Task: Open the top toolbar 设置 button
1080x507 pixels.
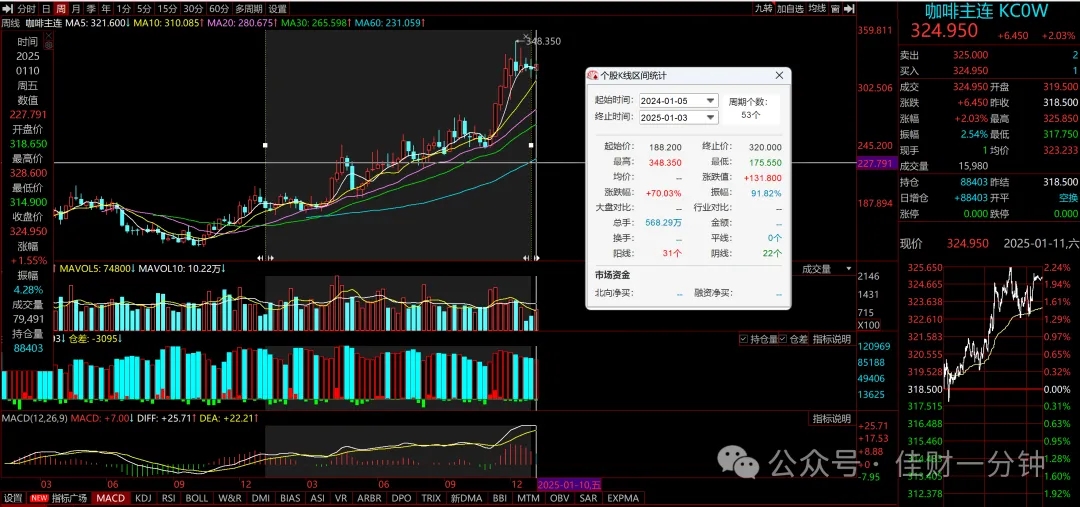Action: point(278,9)
